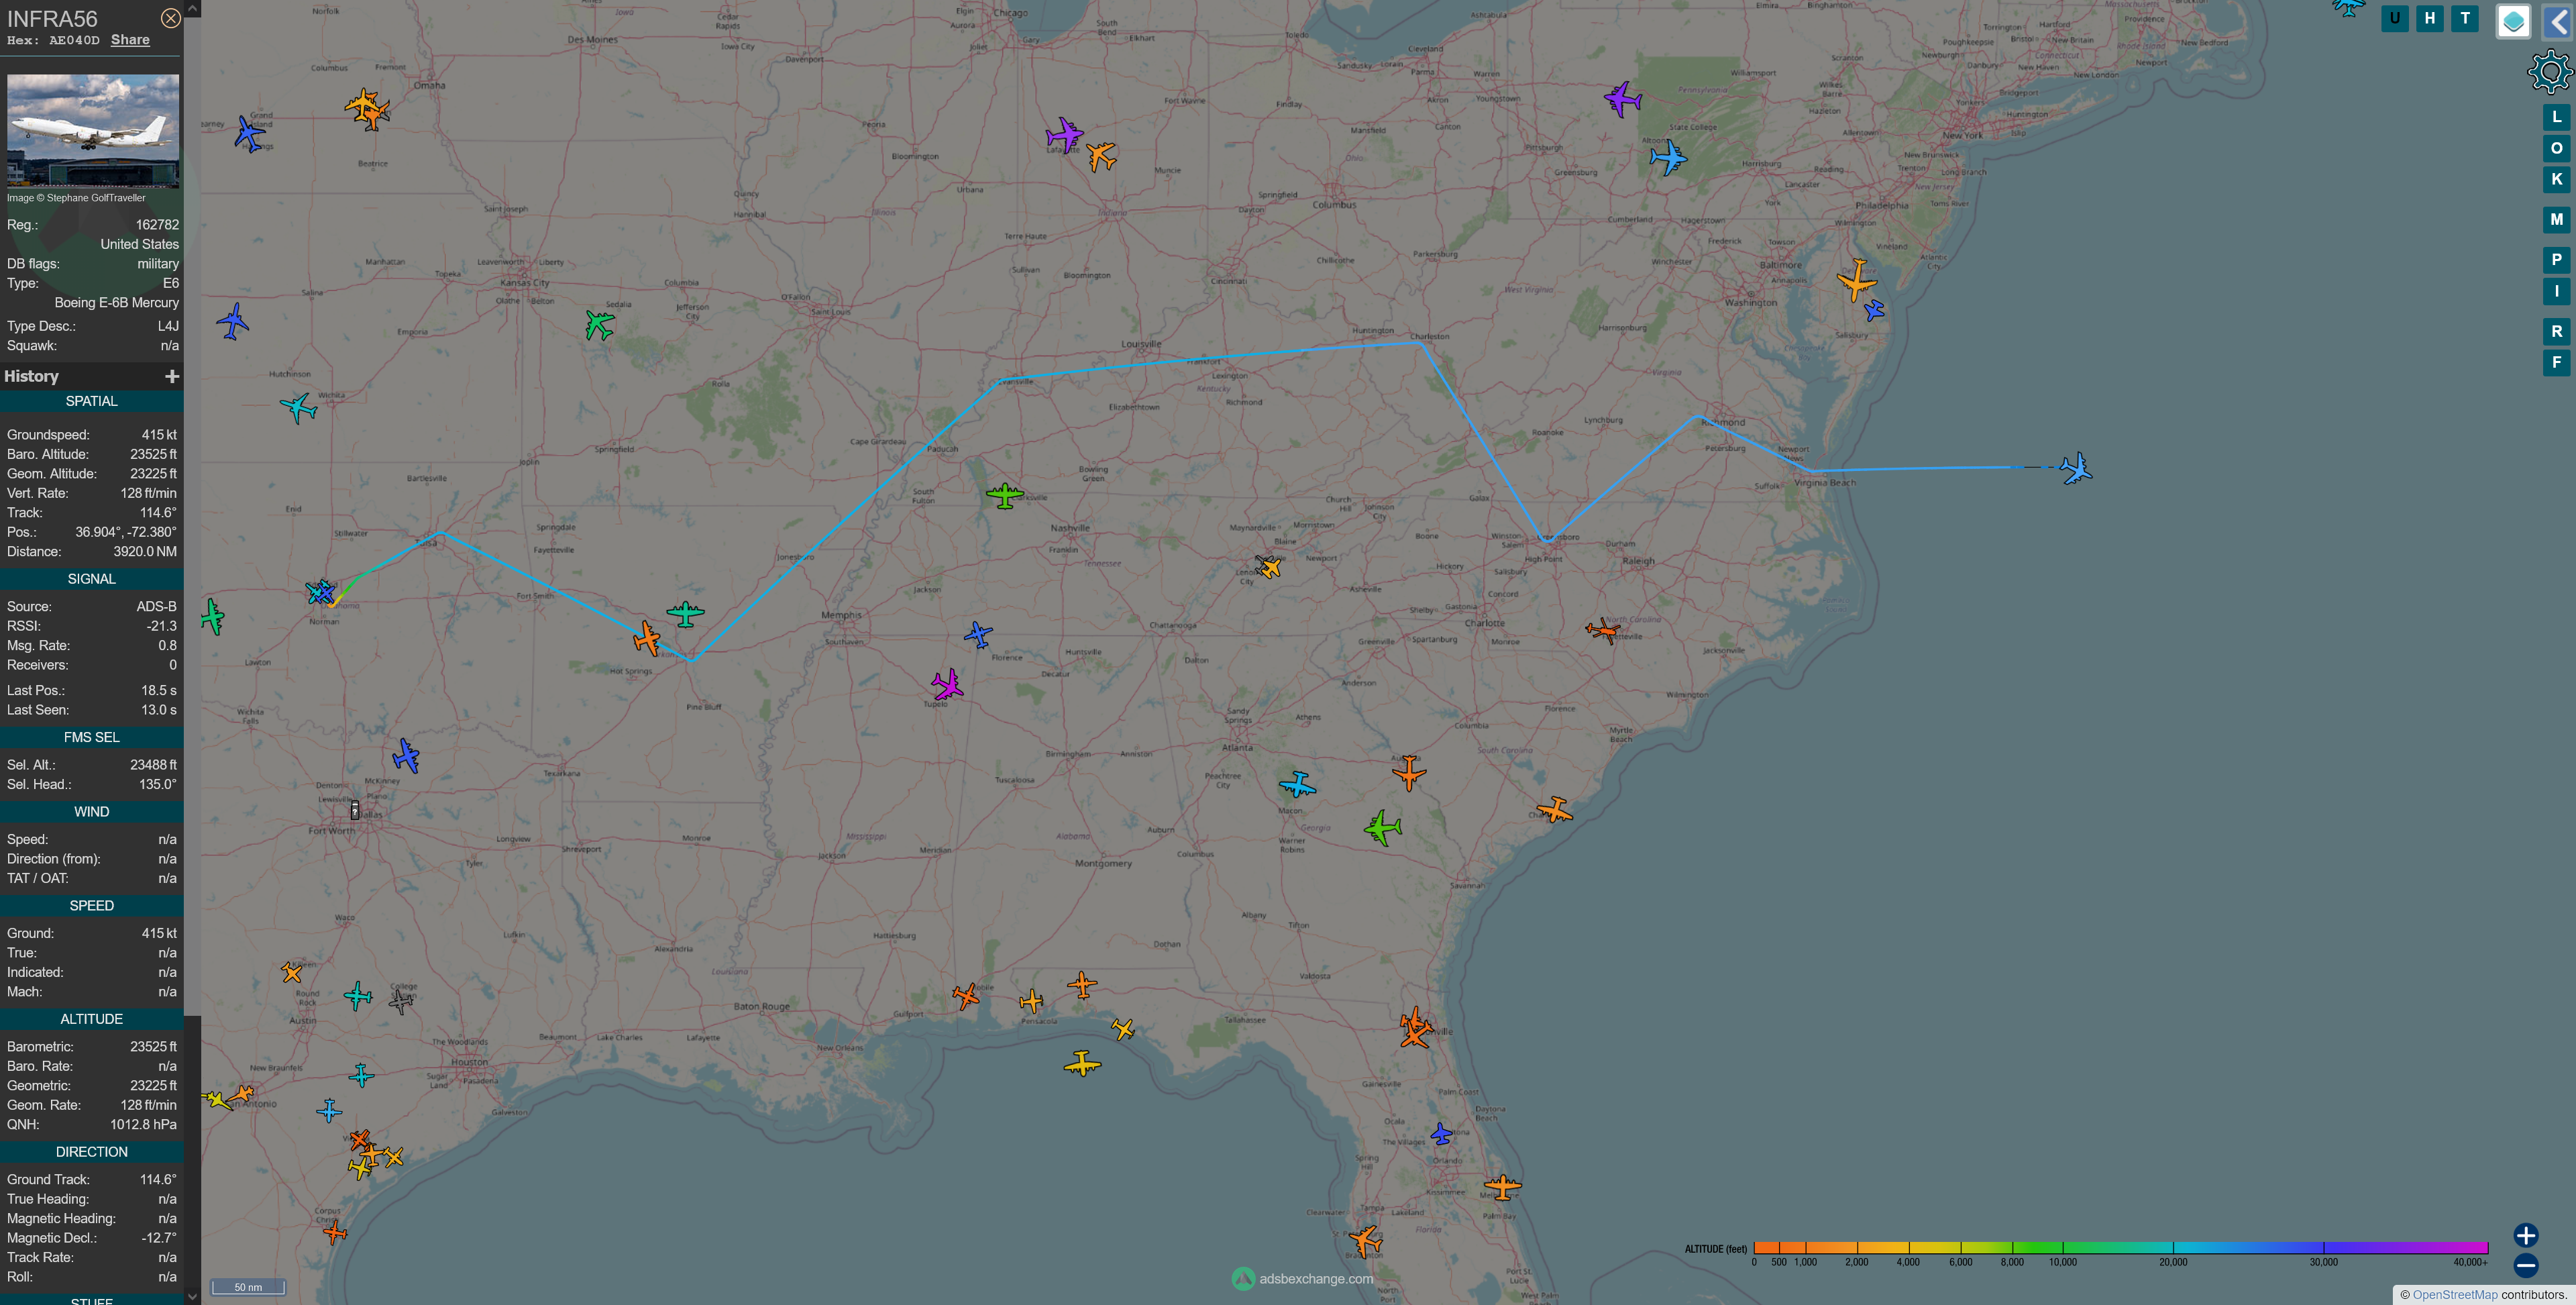Click the altitude color legend bar

click(2120, 1247)
